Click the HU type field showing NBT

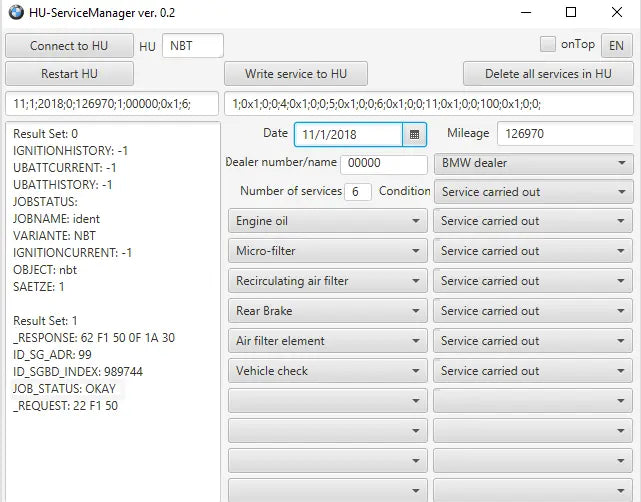(x=192, y=46)
